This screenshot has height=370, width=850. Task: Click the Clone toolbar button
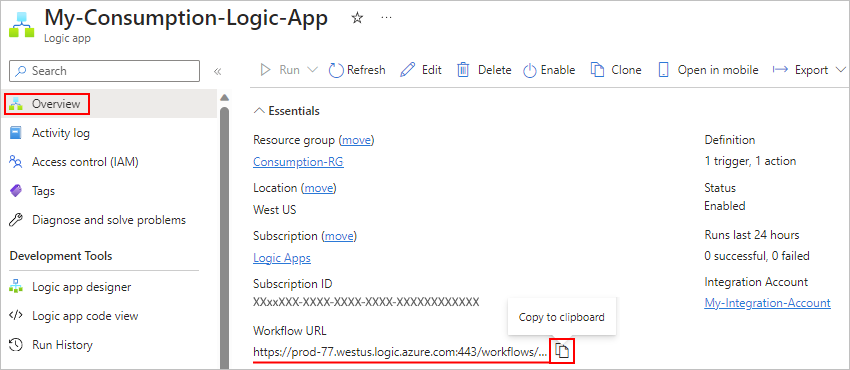616,70
